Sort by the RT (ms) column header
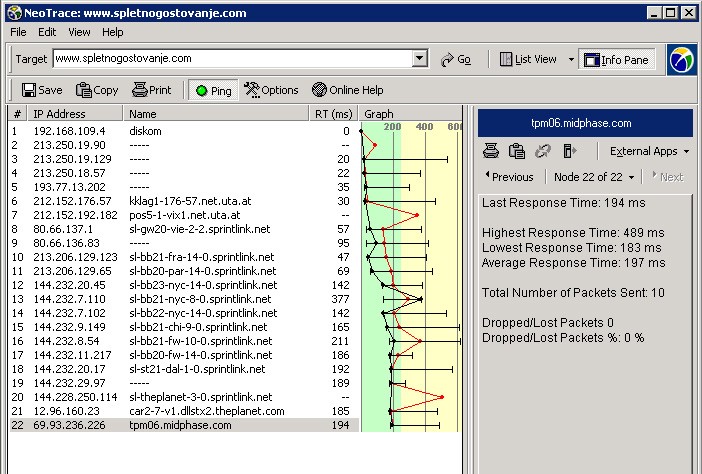The width and height of the screenshot is (702, 474). 334,114
